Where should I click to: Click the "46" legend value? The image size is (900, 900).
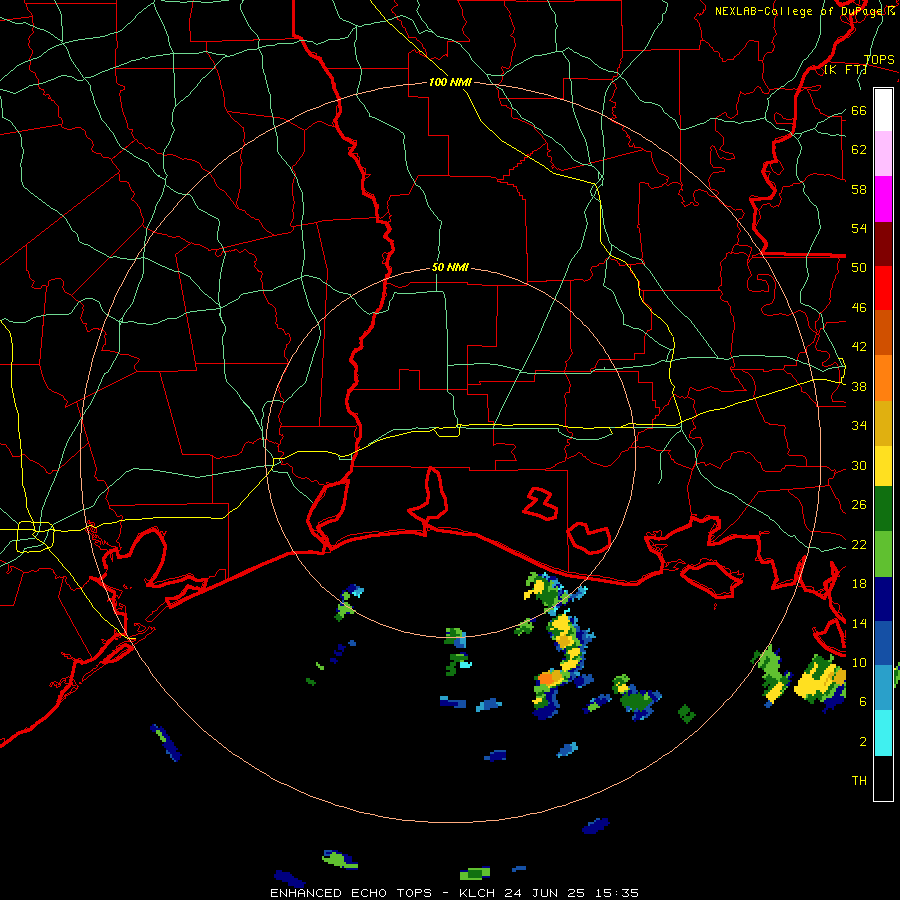(x=859, y=307)
